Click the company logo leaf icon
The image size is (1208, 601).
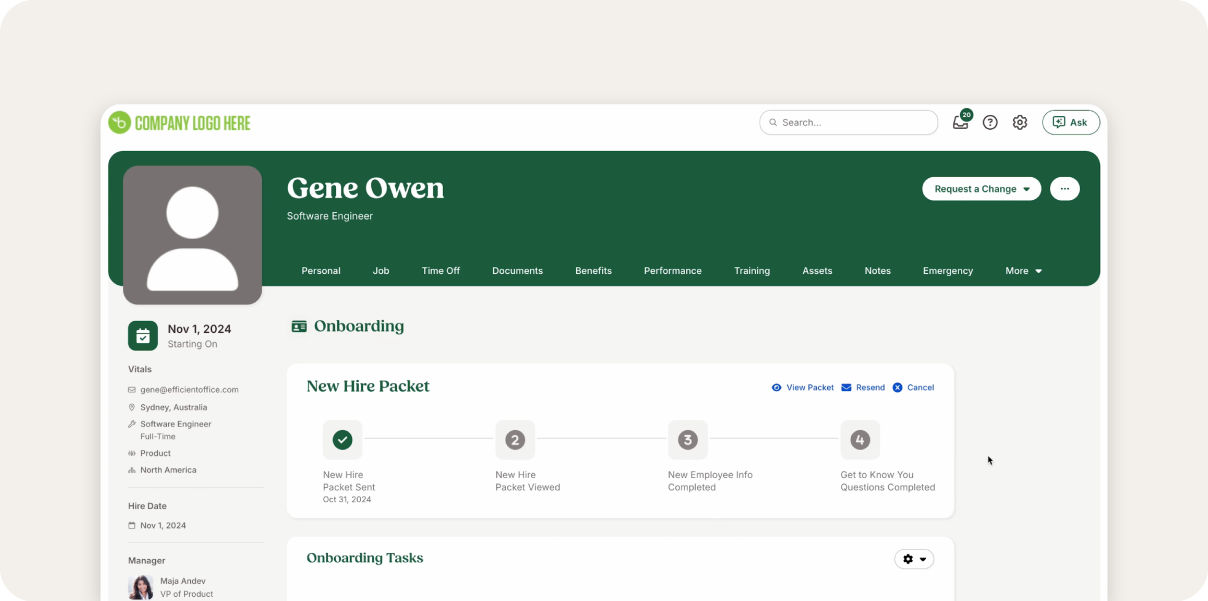point(119,122)
